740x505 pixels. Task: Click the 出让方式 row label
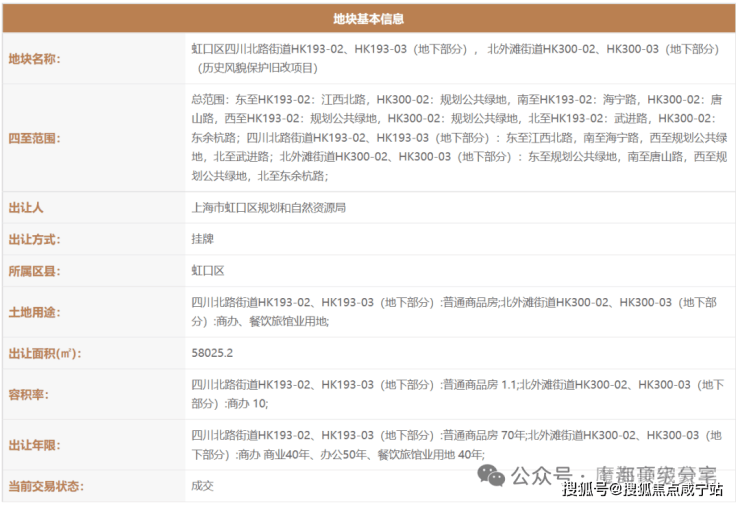35,239
